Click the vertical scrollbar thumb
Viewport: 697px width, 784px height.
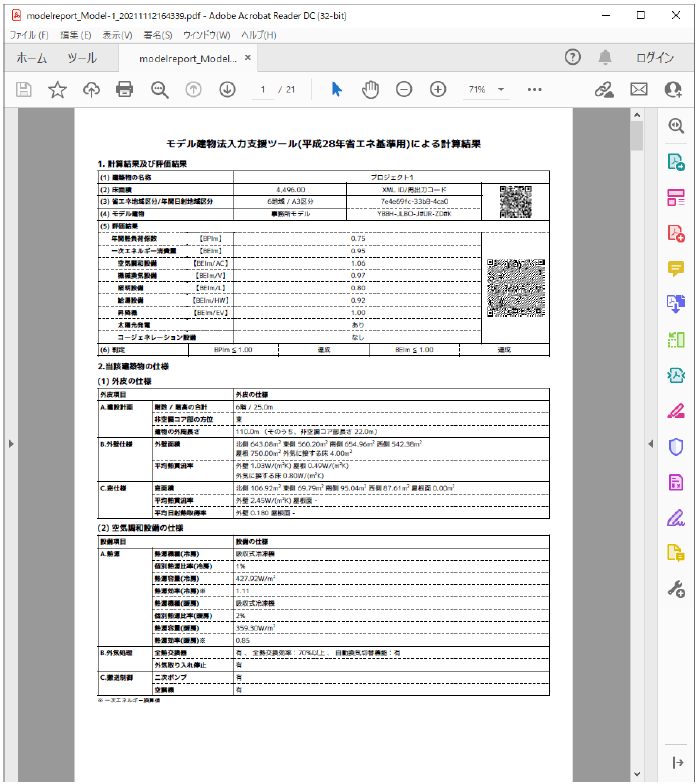pyautogui.click(x=636, y=136)
